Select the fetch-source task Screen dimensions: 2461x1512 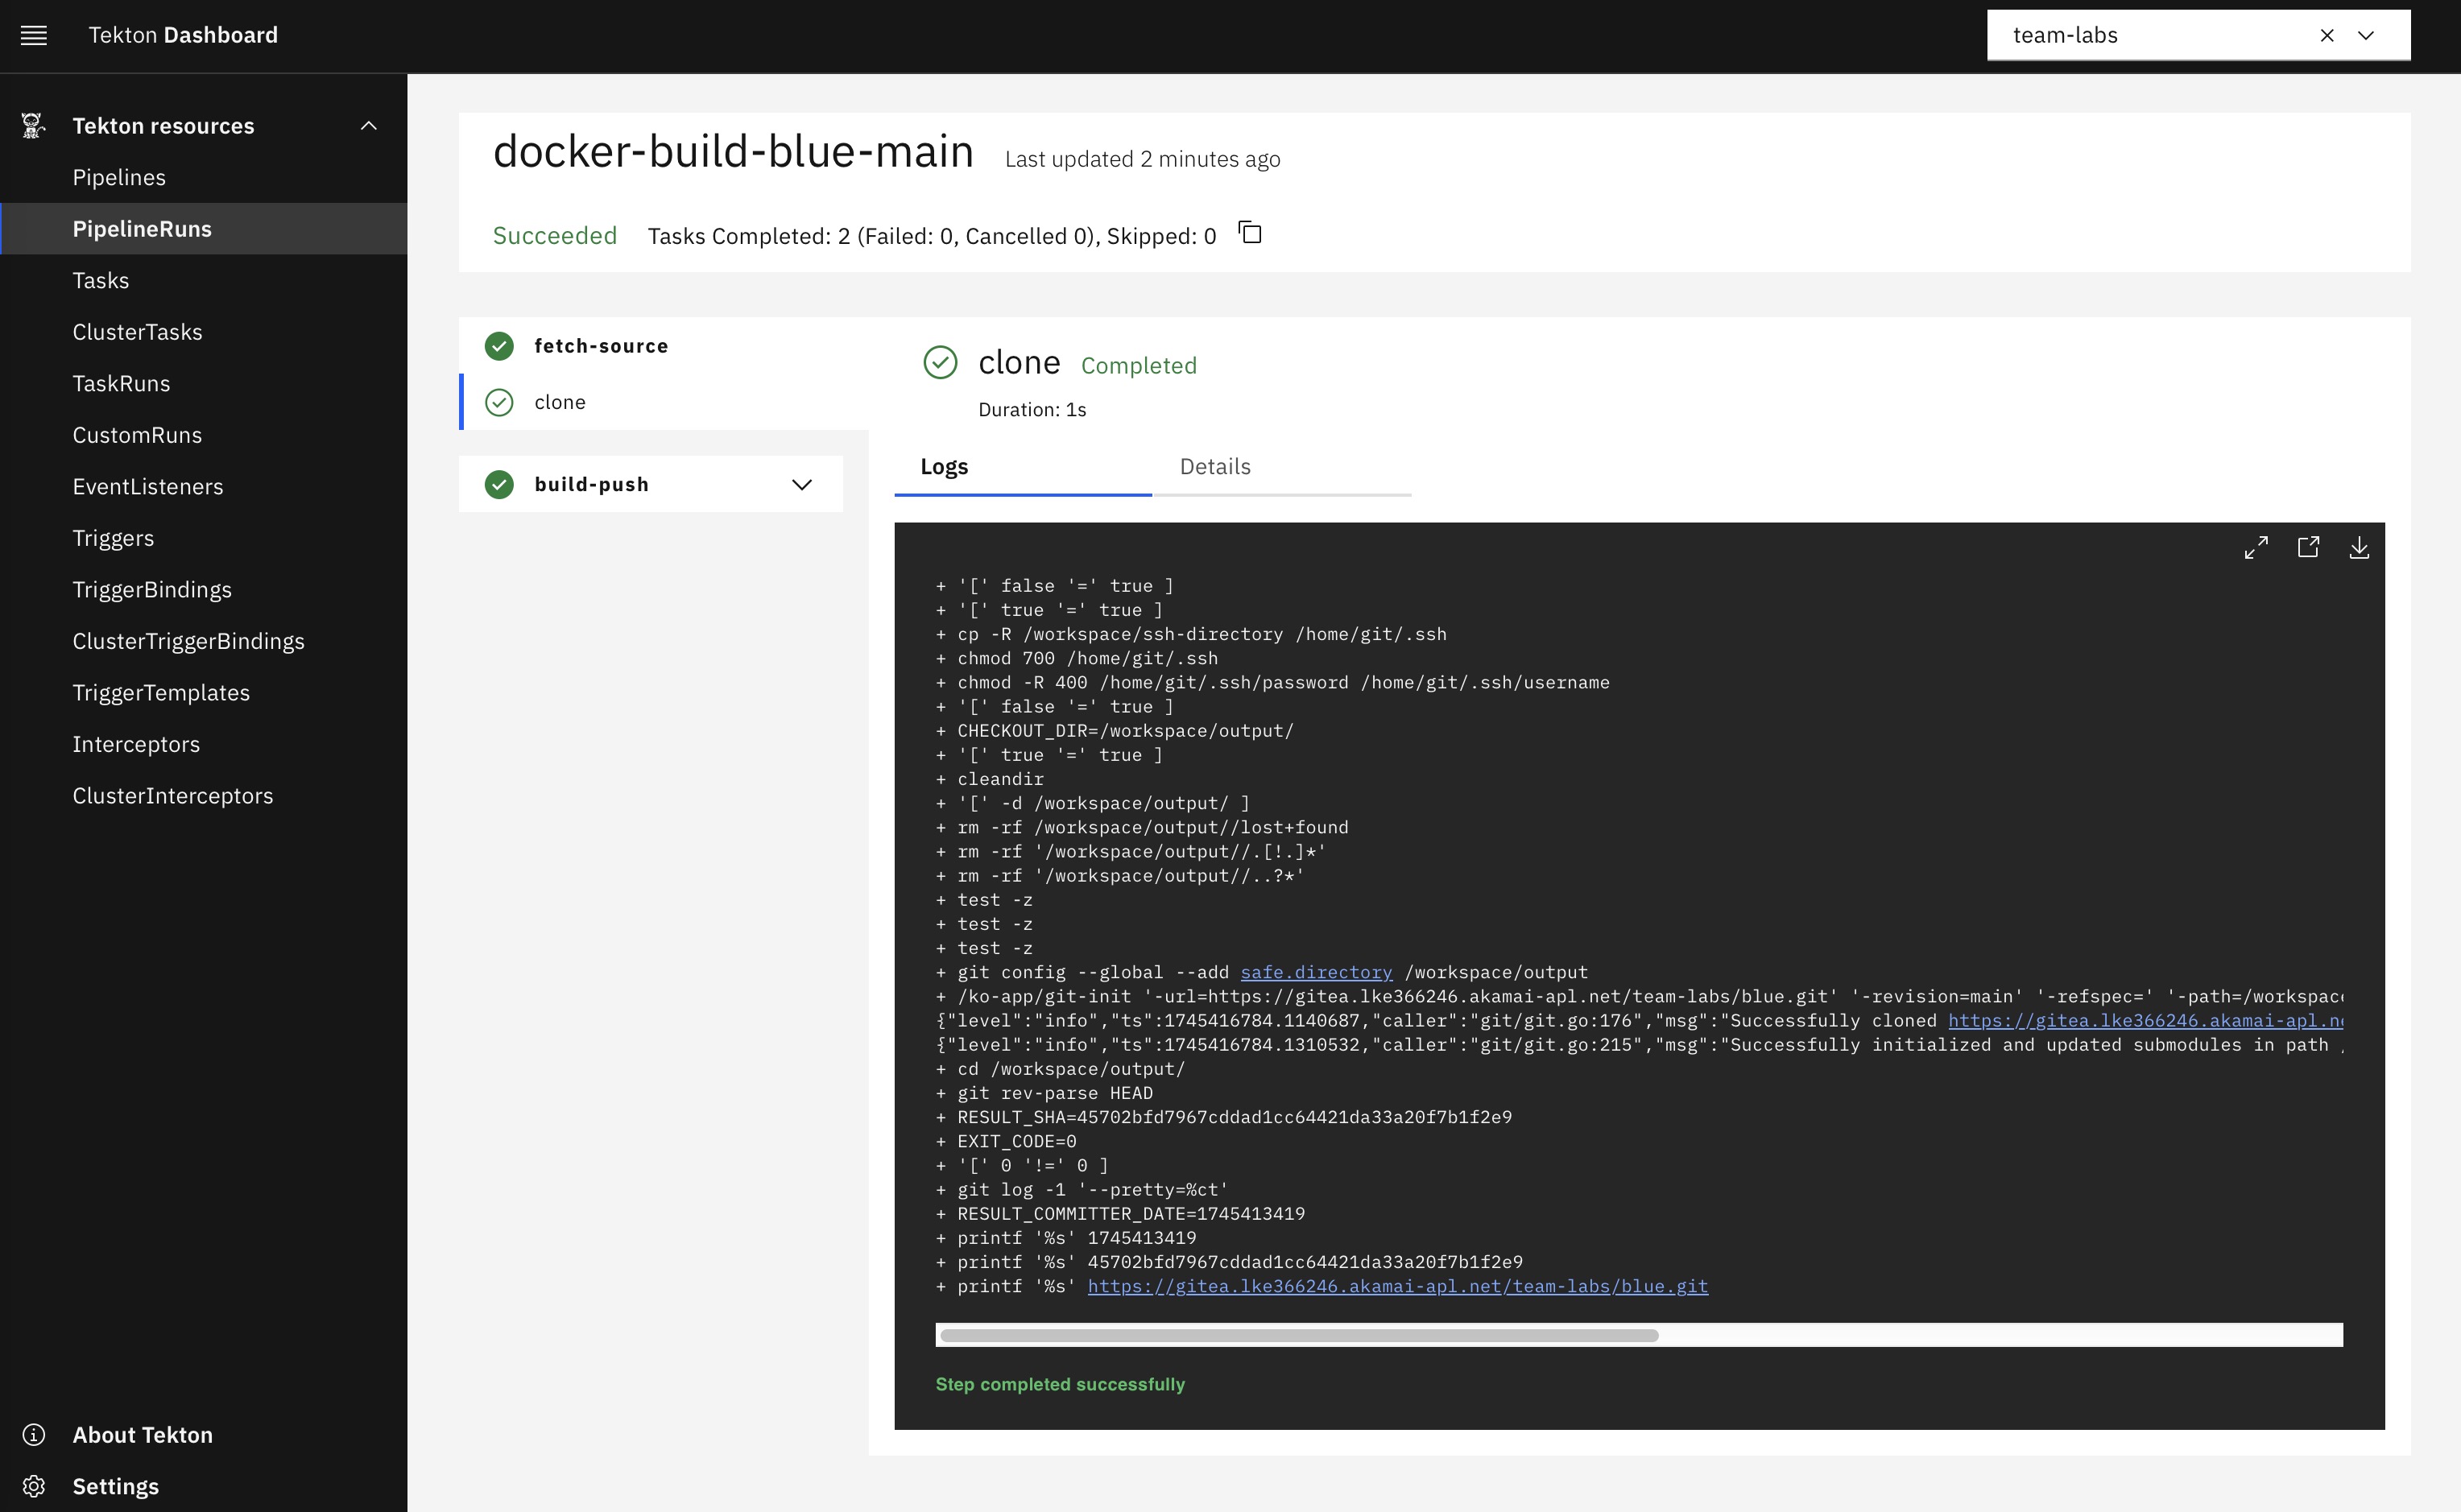click(601, 346)
